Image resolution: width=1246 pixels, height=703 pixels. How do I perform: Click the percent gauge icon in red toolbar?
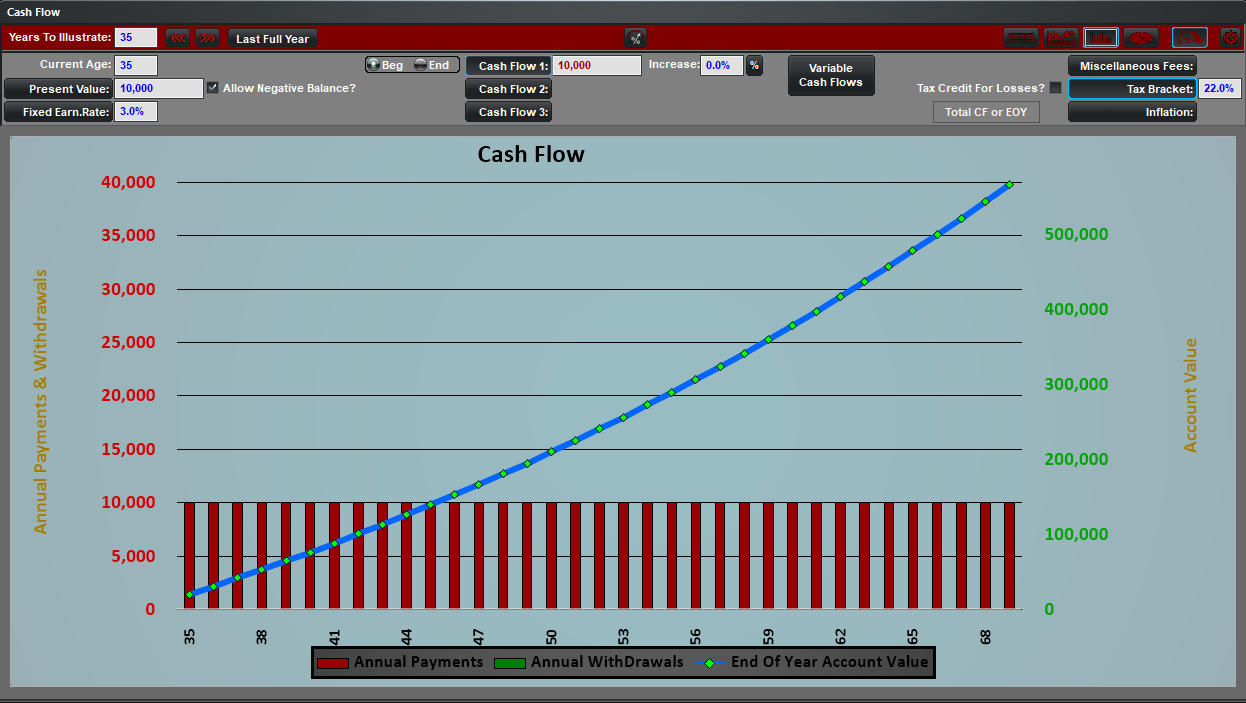(x=635, y=38)
